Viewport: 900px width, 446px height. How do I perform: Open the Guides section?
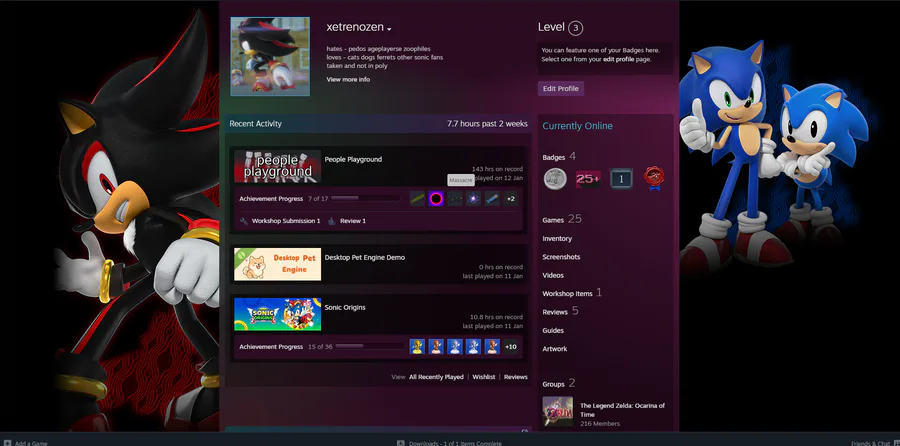[553, 331]
